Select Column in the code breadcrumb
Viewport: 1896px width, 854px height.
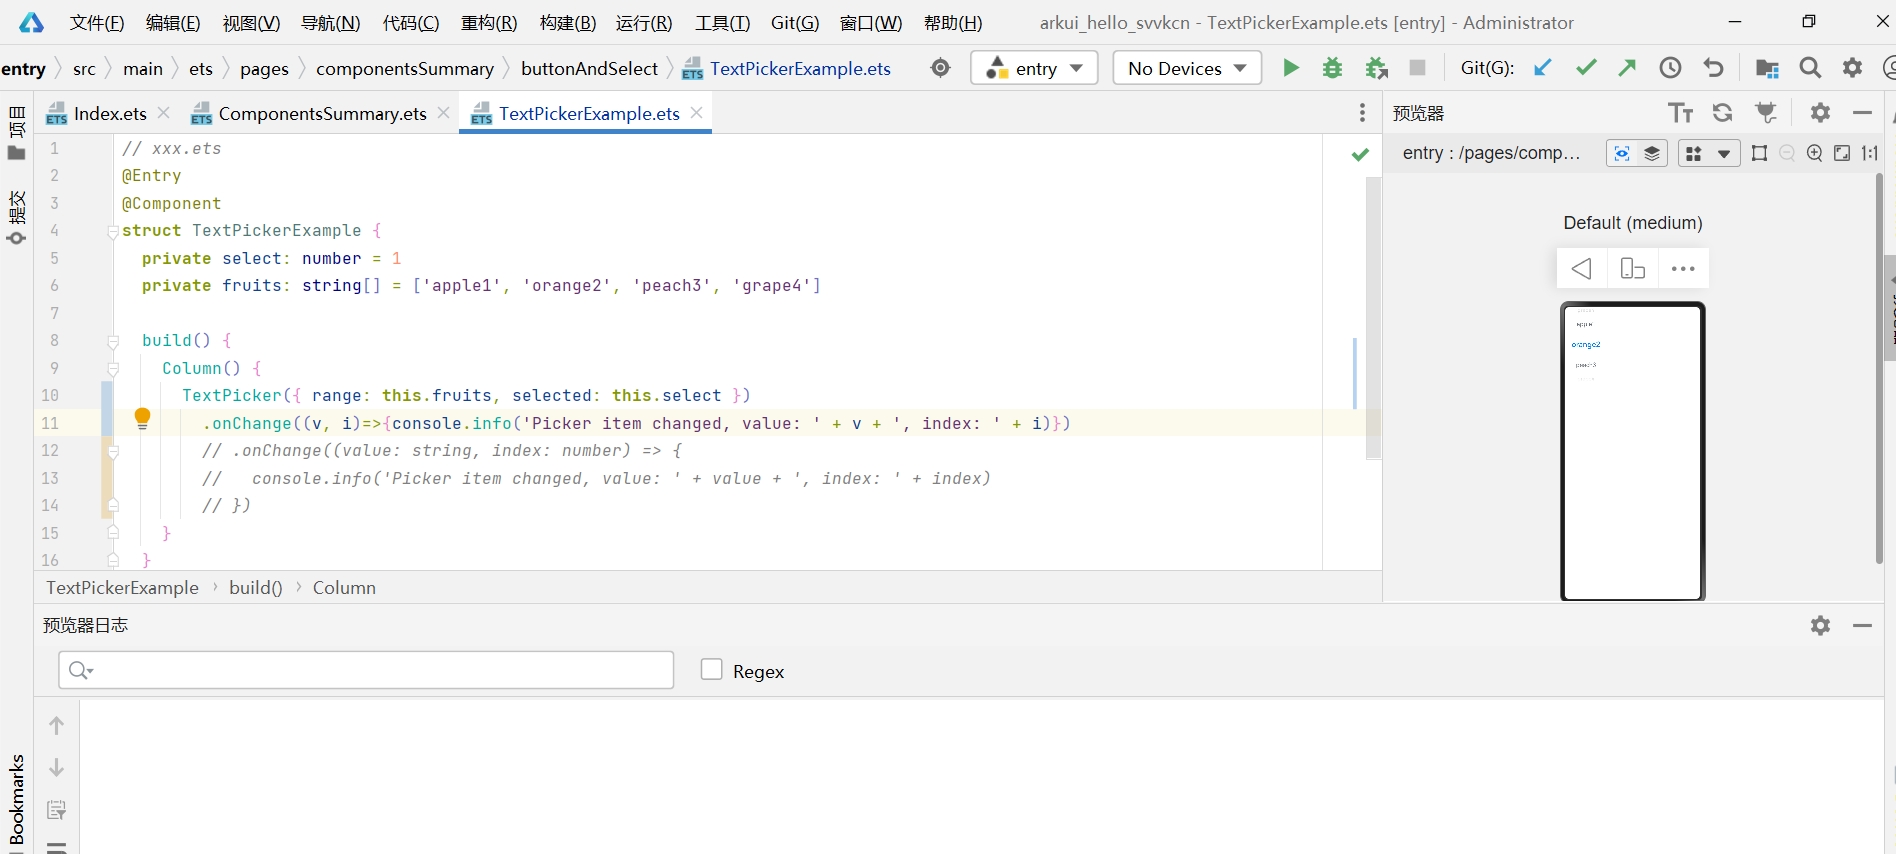click(344, 588)
